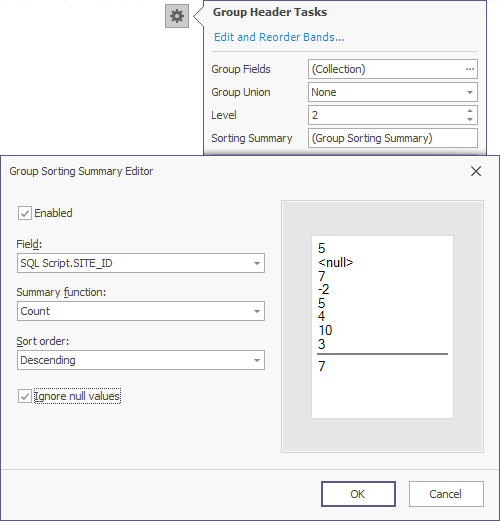Decrease Level with the down spinner arrow
This screenshot has height=521, width=500.
point(470,119)
